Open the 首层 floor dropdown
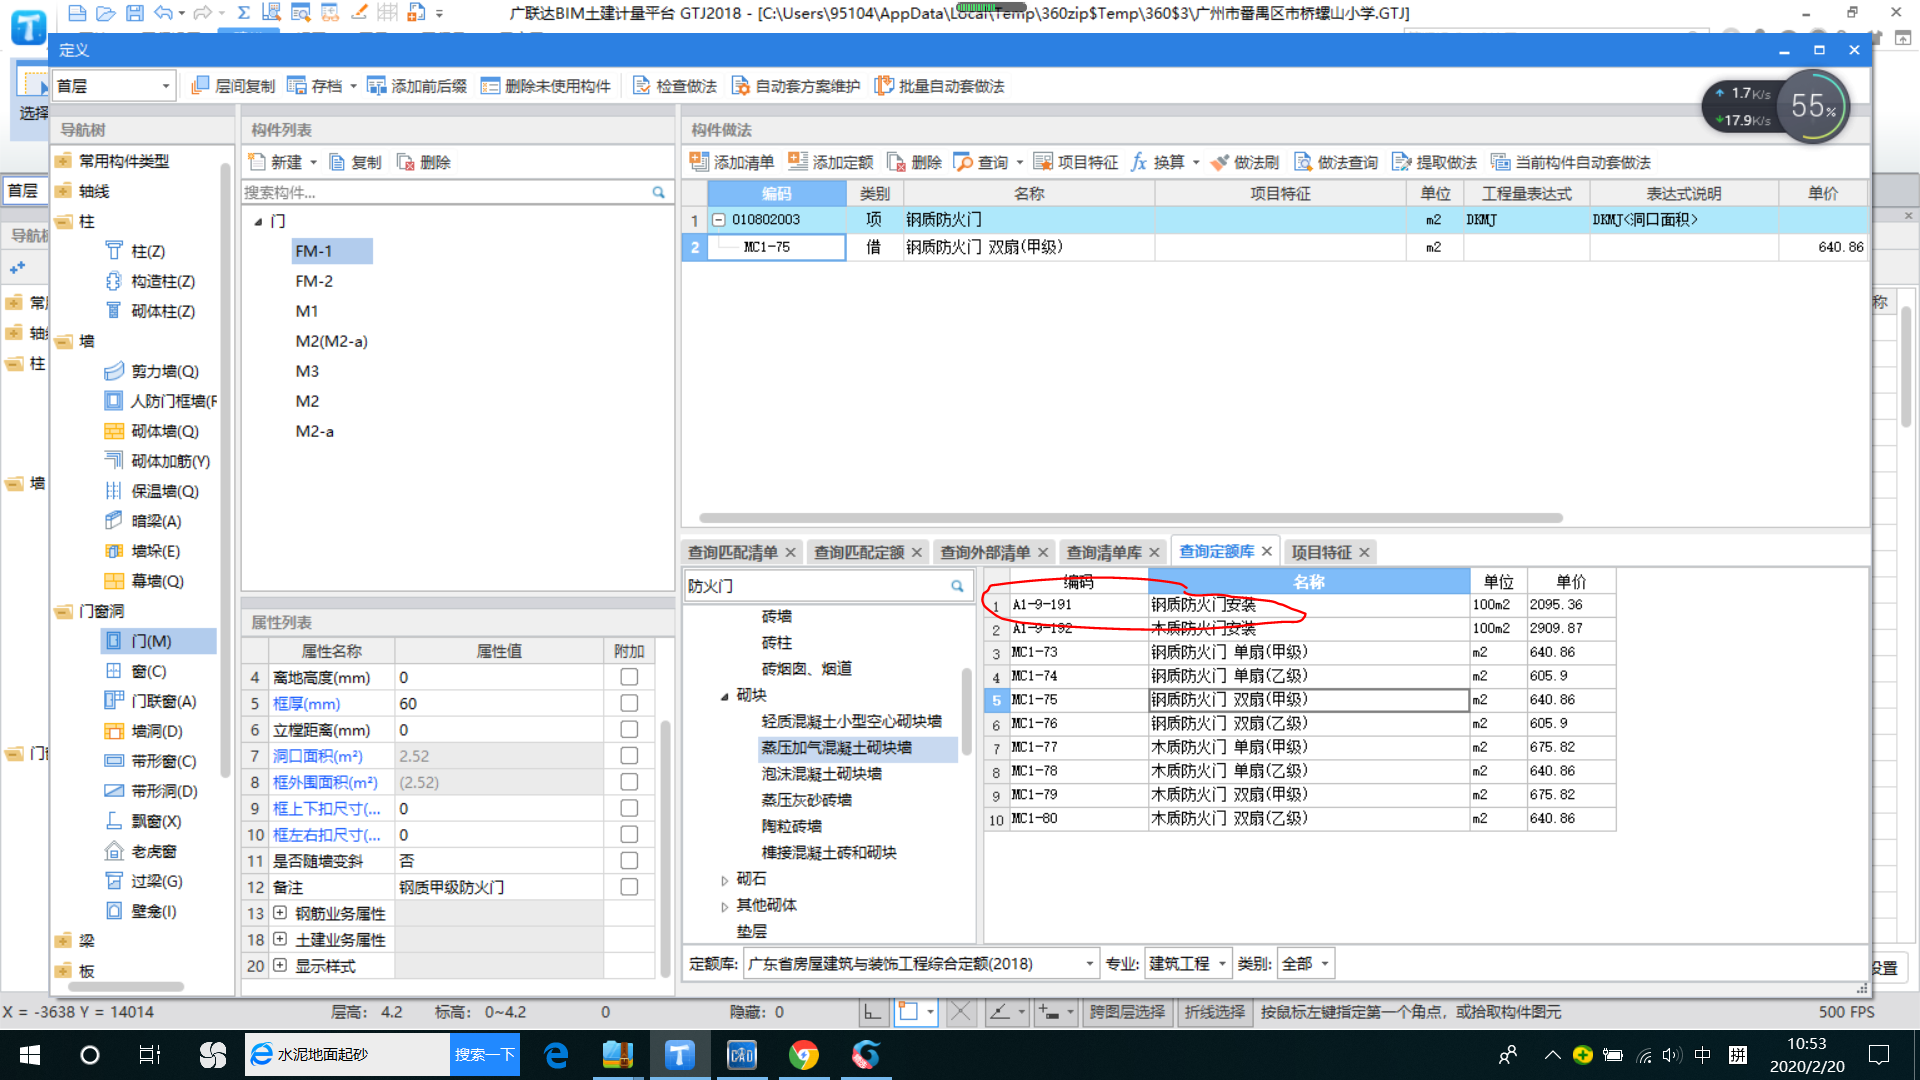Screen dimensions: 1920x1080 coord(165,86)
